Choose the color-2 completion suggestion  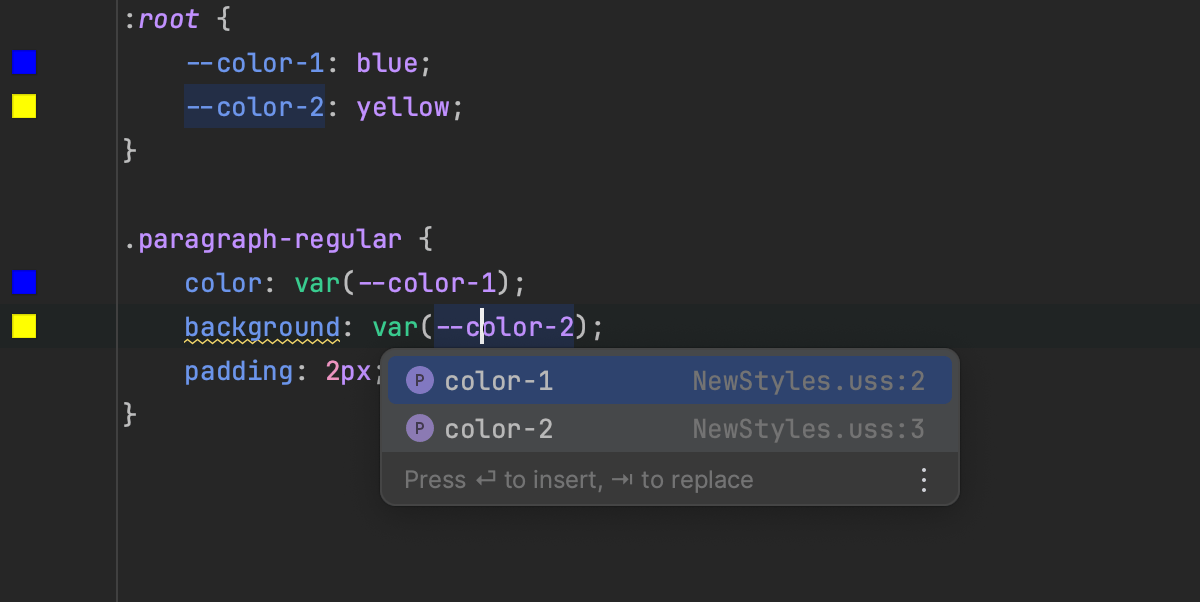point(499,429)
